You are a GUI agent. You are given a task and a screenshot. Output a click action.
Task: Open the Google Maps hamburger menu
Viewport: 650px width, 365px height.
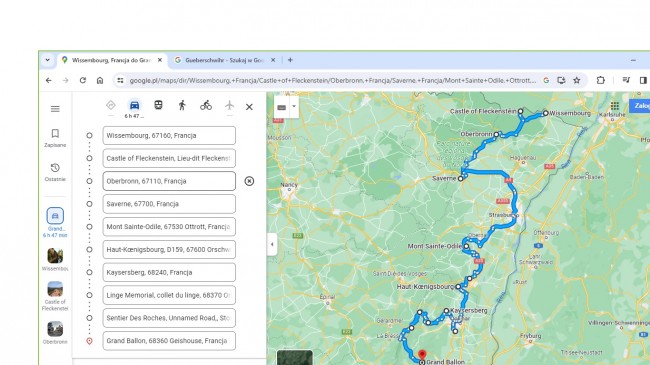(55, 109)
